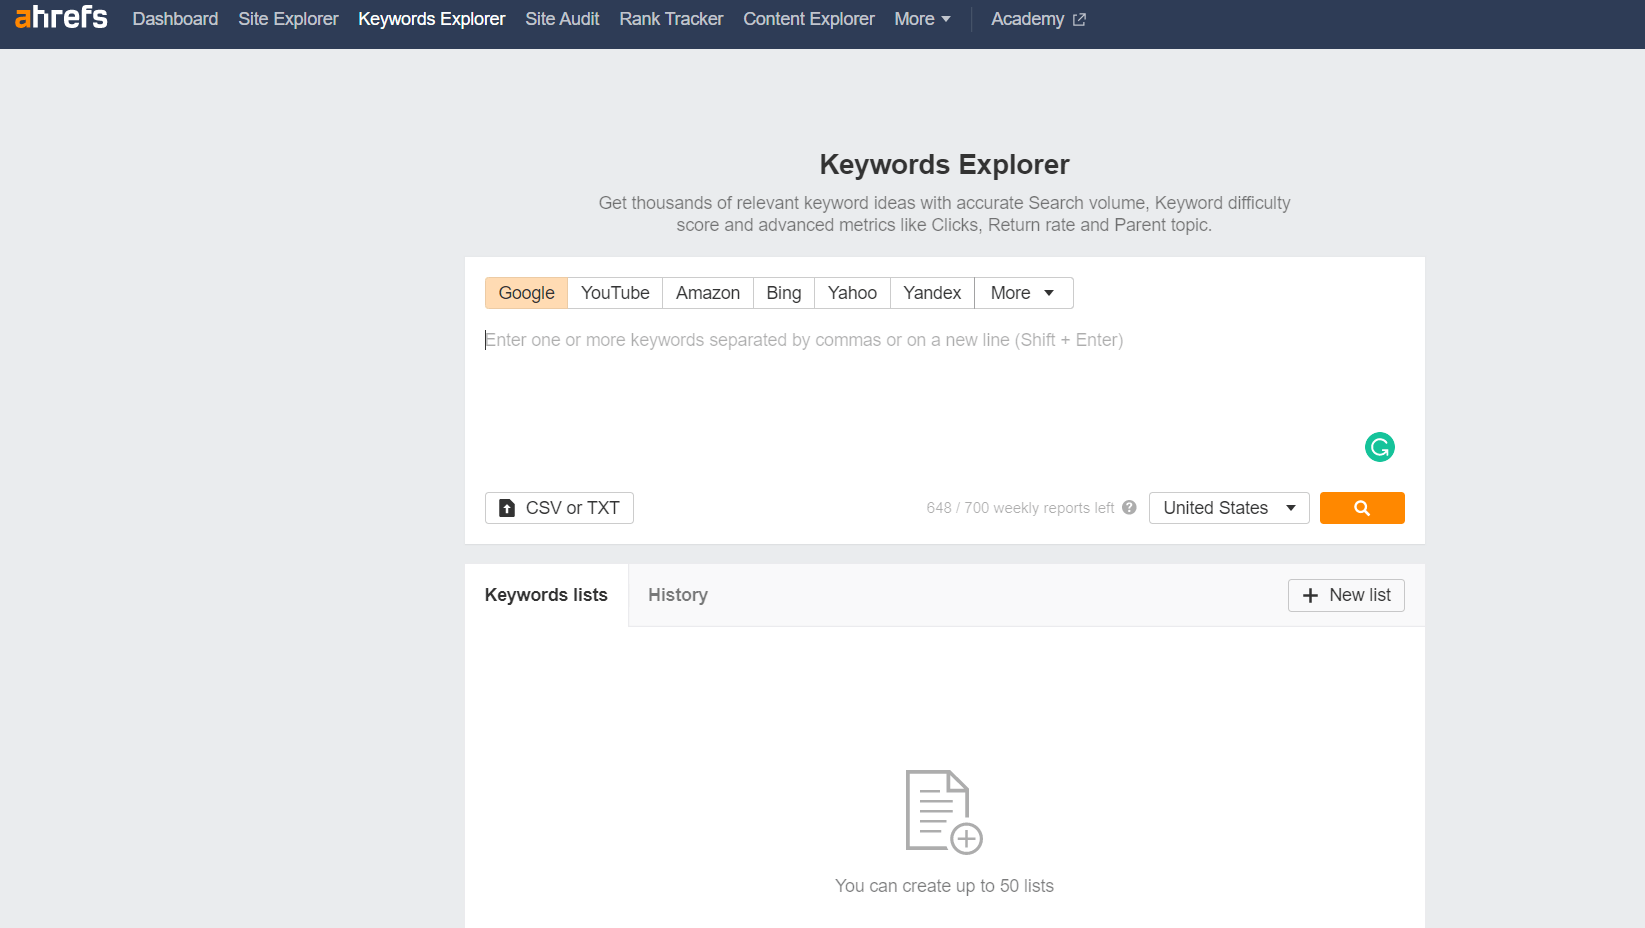
Task: Click the Grammarly icon in the keyword box
Action: pyautogui.click(x=1380, y=447)
